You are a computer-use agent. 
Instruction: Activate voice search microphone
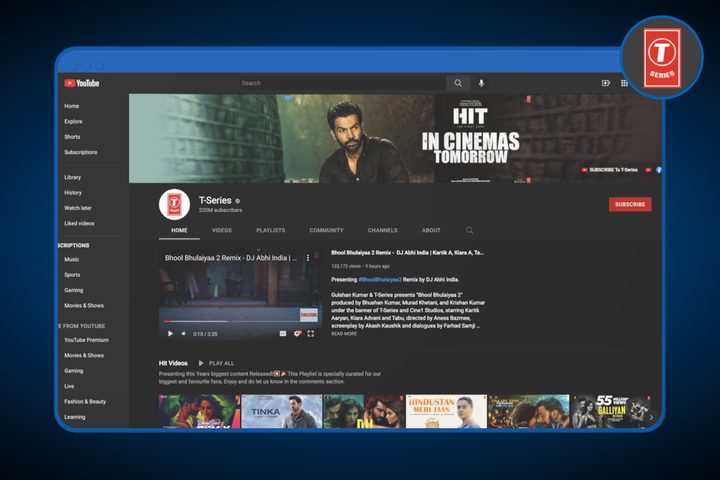[481, 83]
